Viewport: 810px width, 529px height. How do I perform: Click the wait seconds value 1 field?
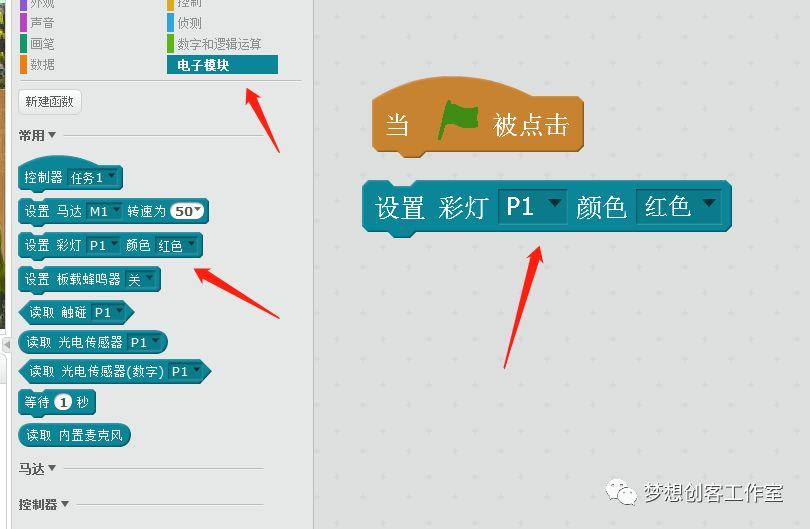64,402
